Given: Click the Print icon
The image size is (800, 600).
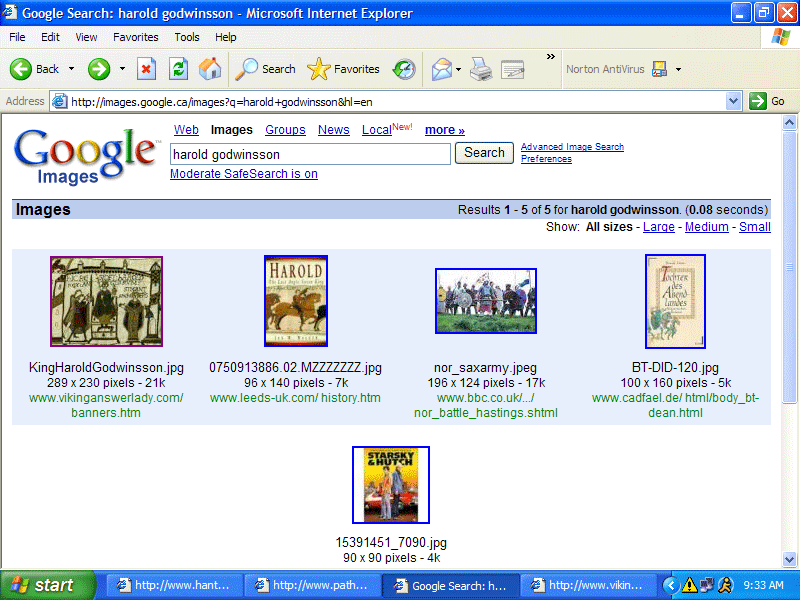Looking at the screenshot, I should [x=481, y=69].
